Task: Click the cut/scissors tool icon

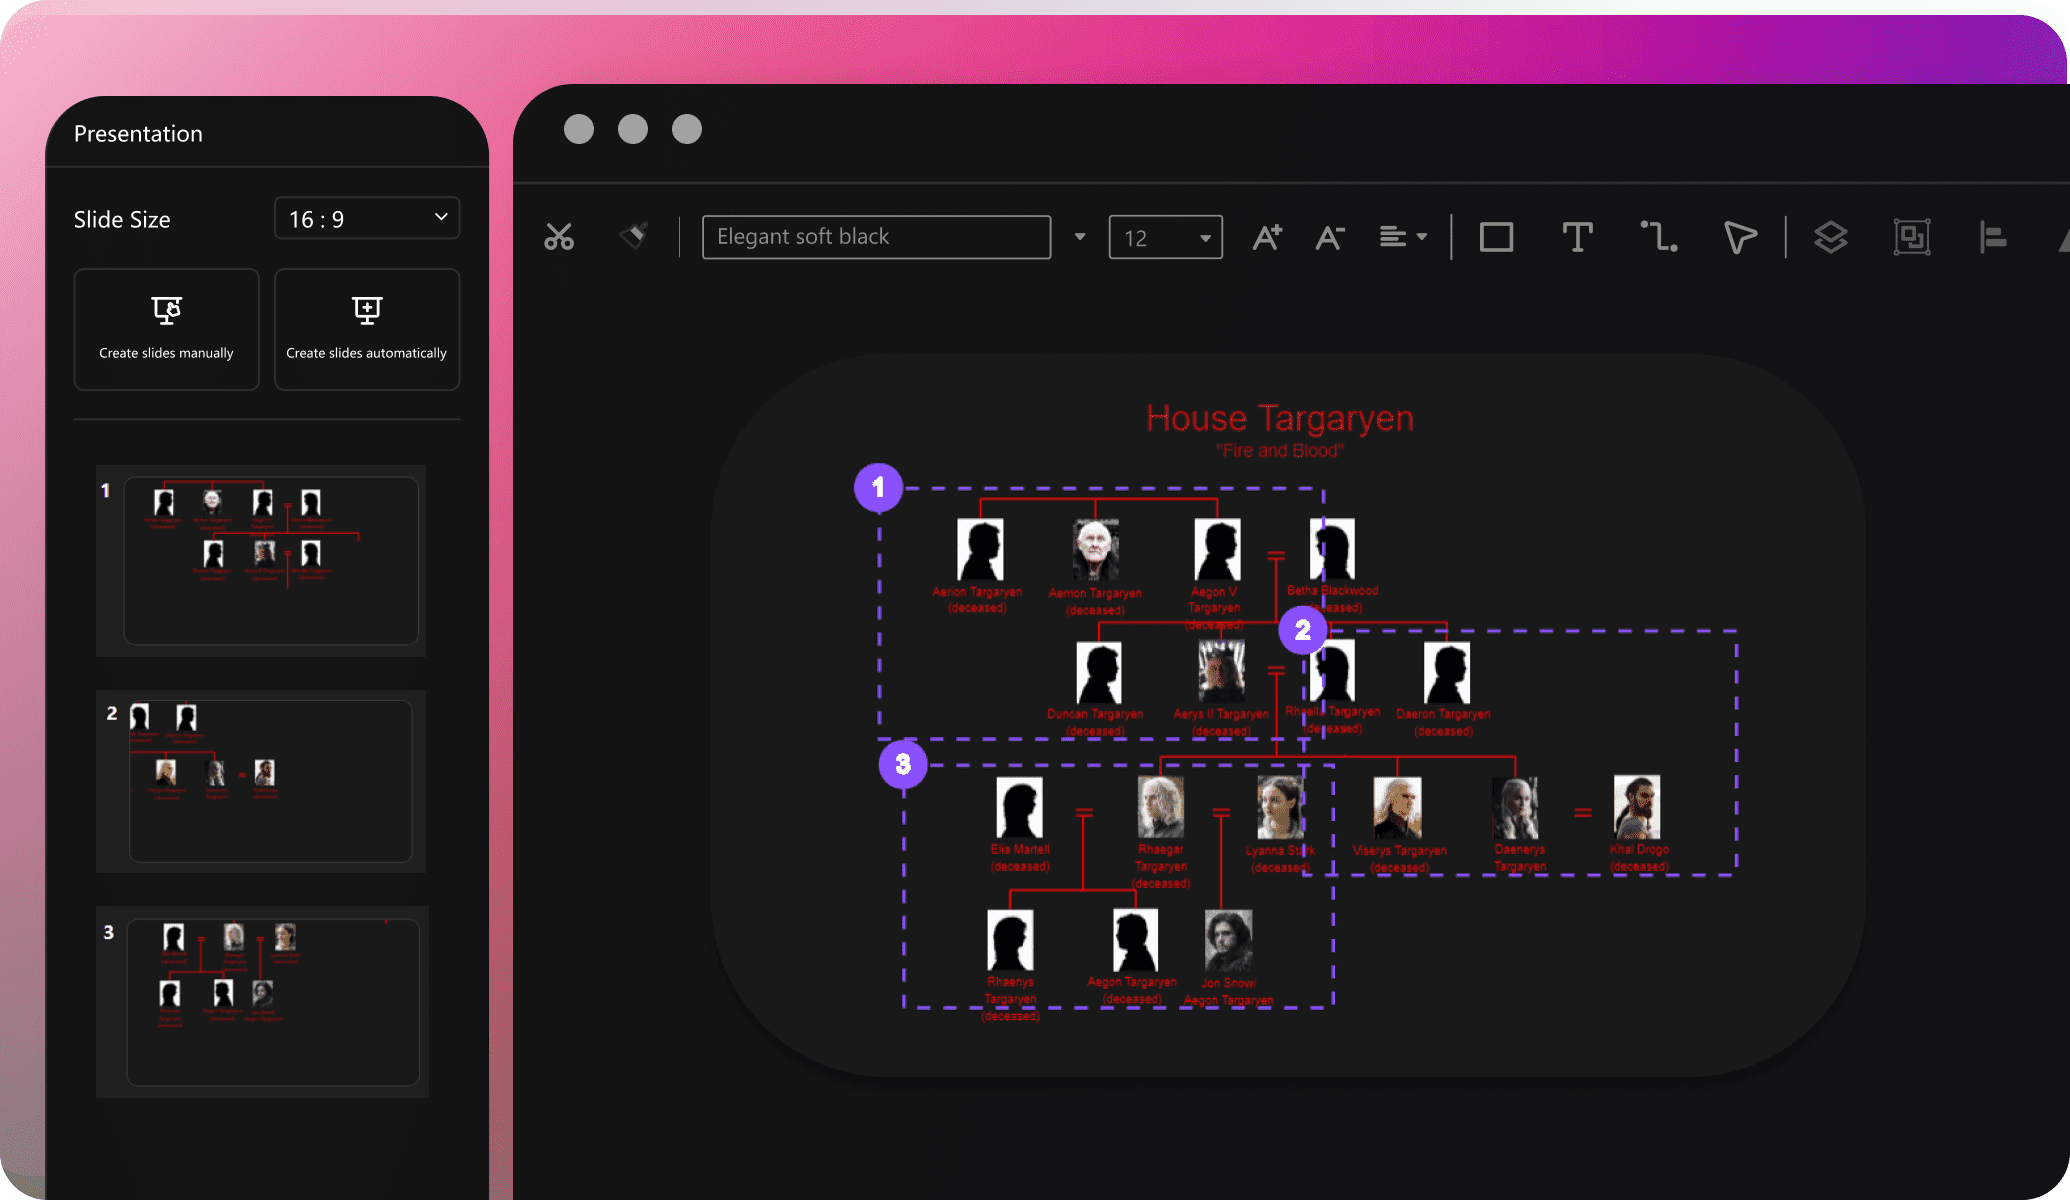Action: click(559, 236)
